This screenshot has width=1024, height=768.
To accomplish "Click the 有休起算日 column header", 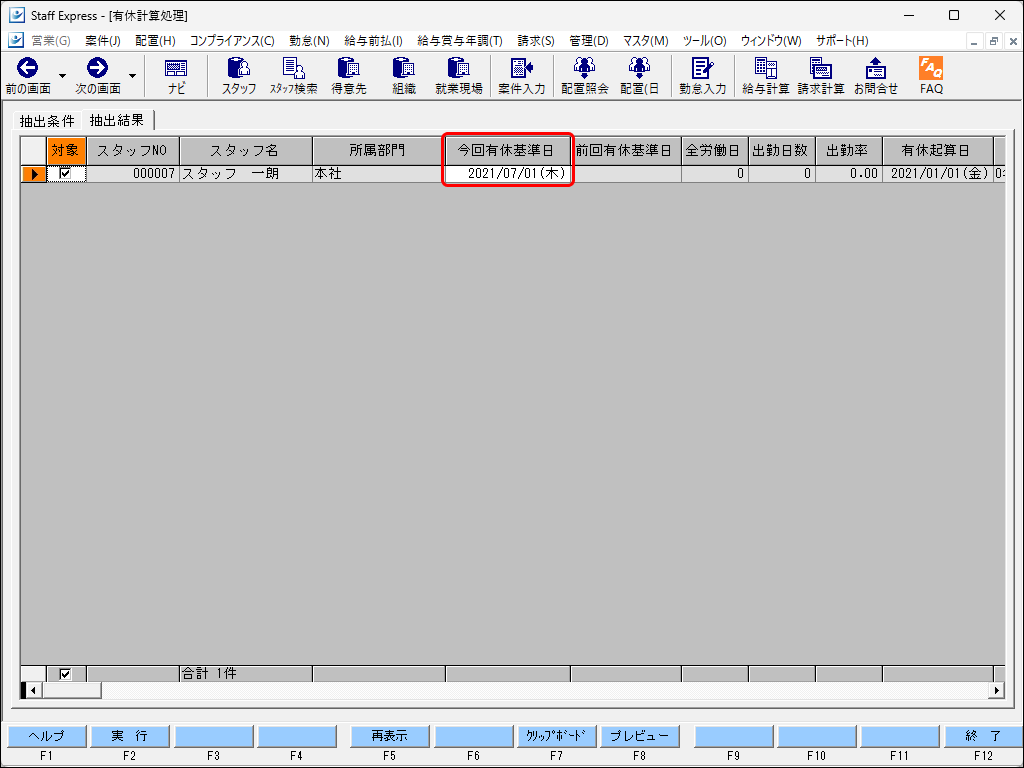I will pyautogui.click(x=938, y=151).
